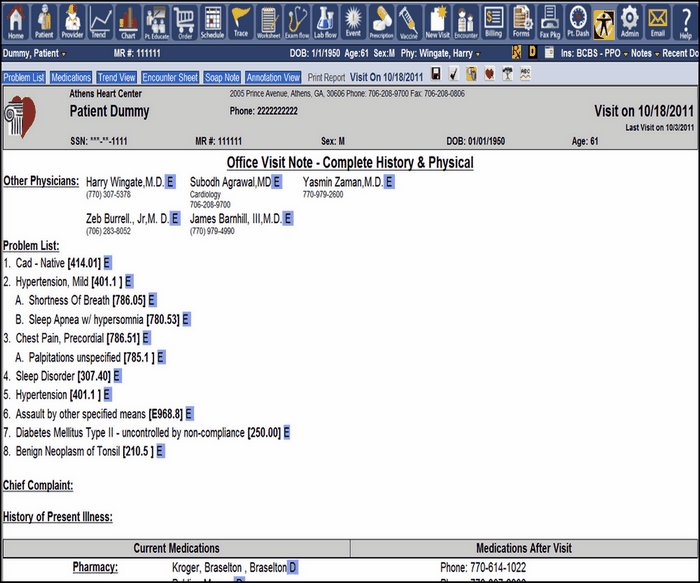Click the red heart icon in note toolbar
The image size is (700, 583).
(x=489, y=73)
